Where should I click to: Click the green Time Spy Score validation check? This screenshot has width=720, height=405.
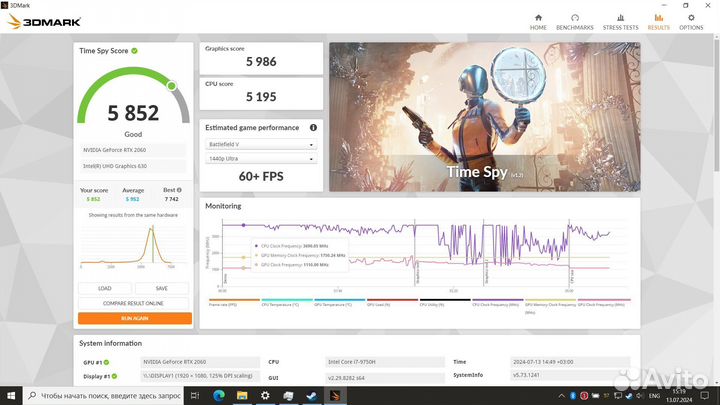(135, 51)
